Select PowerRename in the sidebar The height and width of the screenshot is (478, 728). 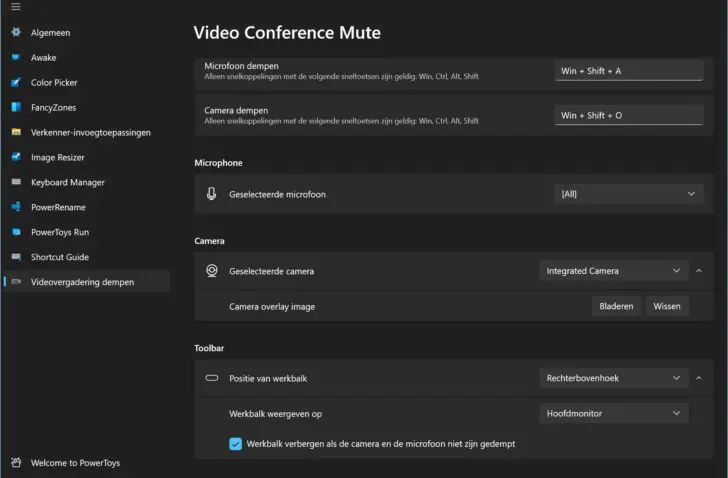point(86,207)
